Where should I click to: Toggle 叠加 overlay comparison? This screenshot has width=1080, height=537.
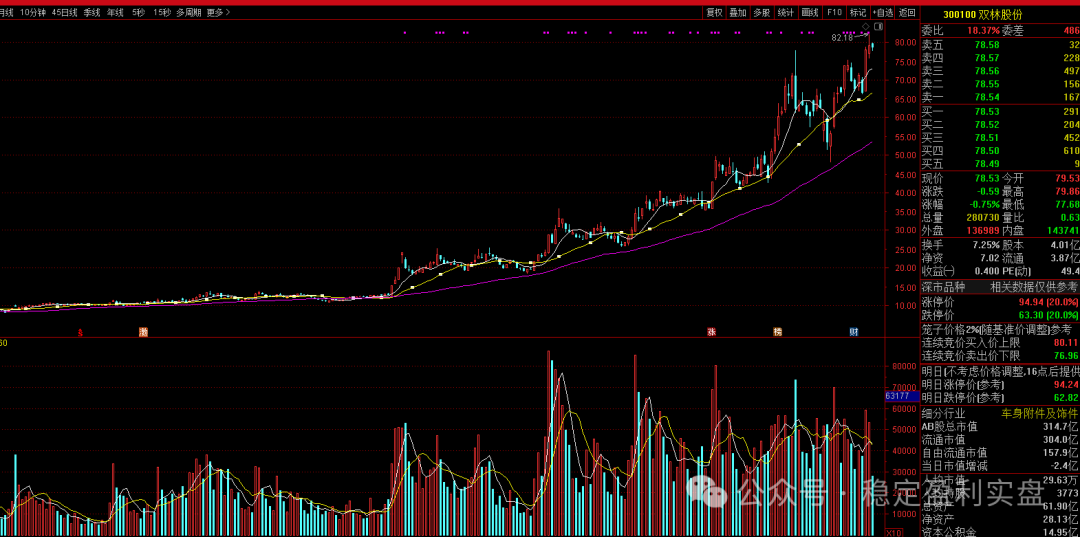click(x=738, y=13)
